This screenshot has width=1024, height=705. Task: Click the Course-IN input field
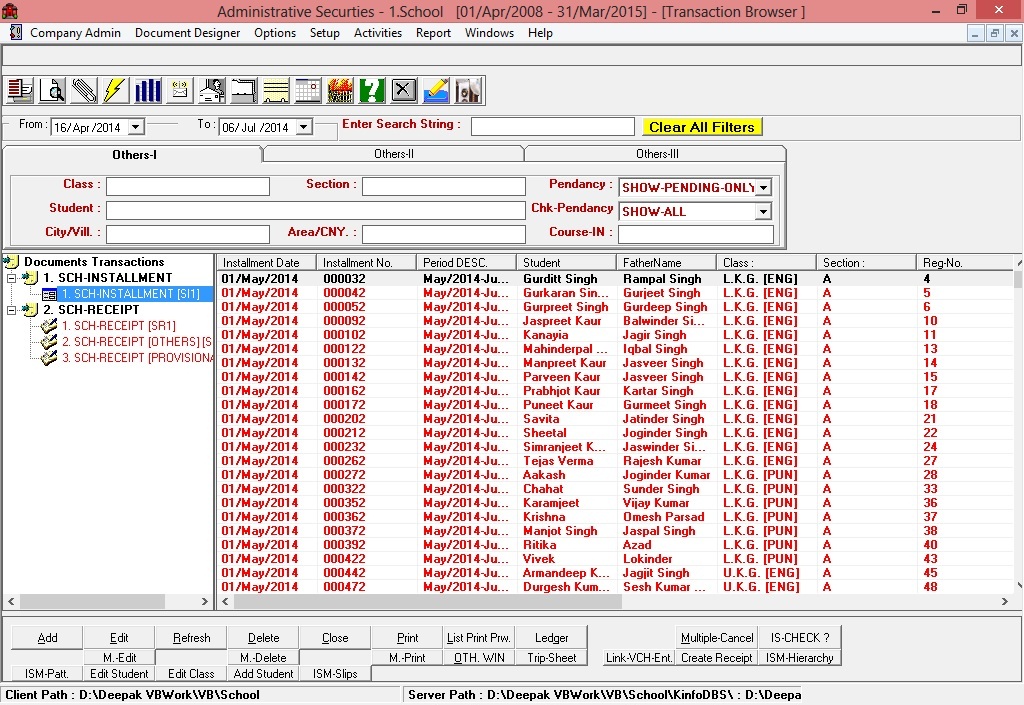point(696,234)
